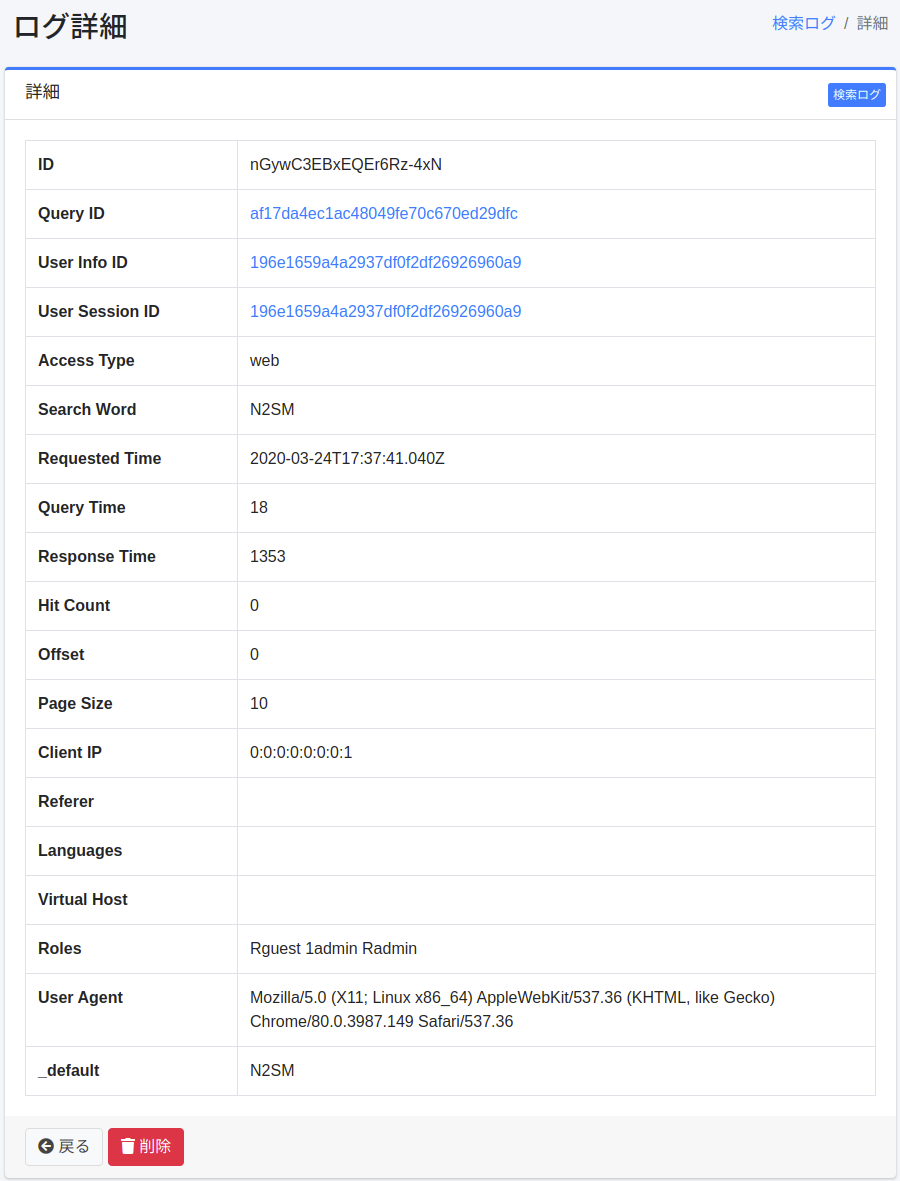This screenshot has width=900, height=1181.
Task: Click the 戻る button label
Action: [74, 1146]
